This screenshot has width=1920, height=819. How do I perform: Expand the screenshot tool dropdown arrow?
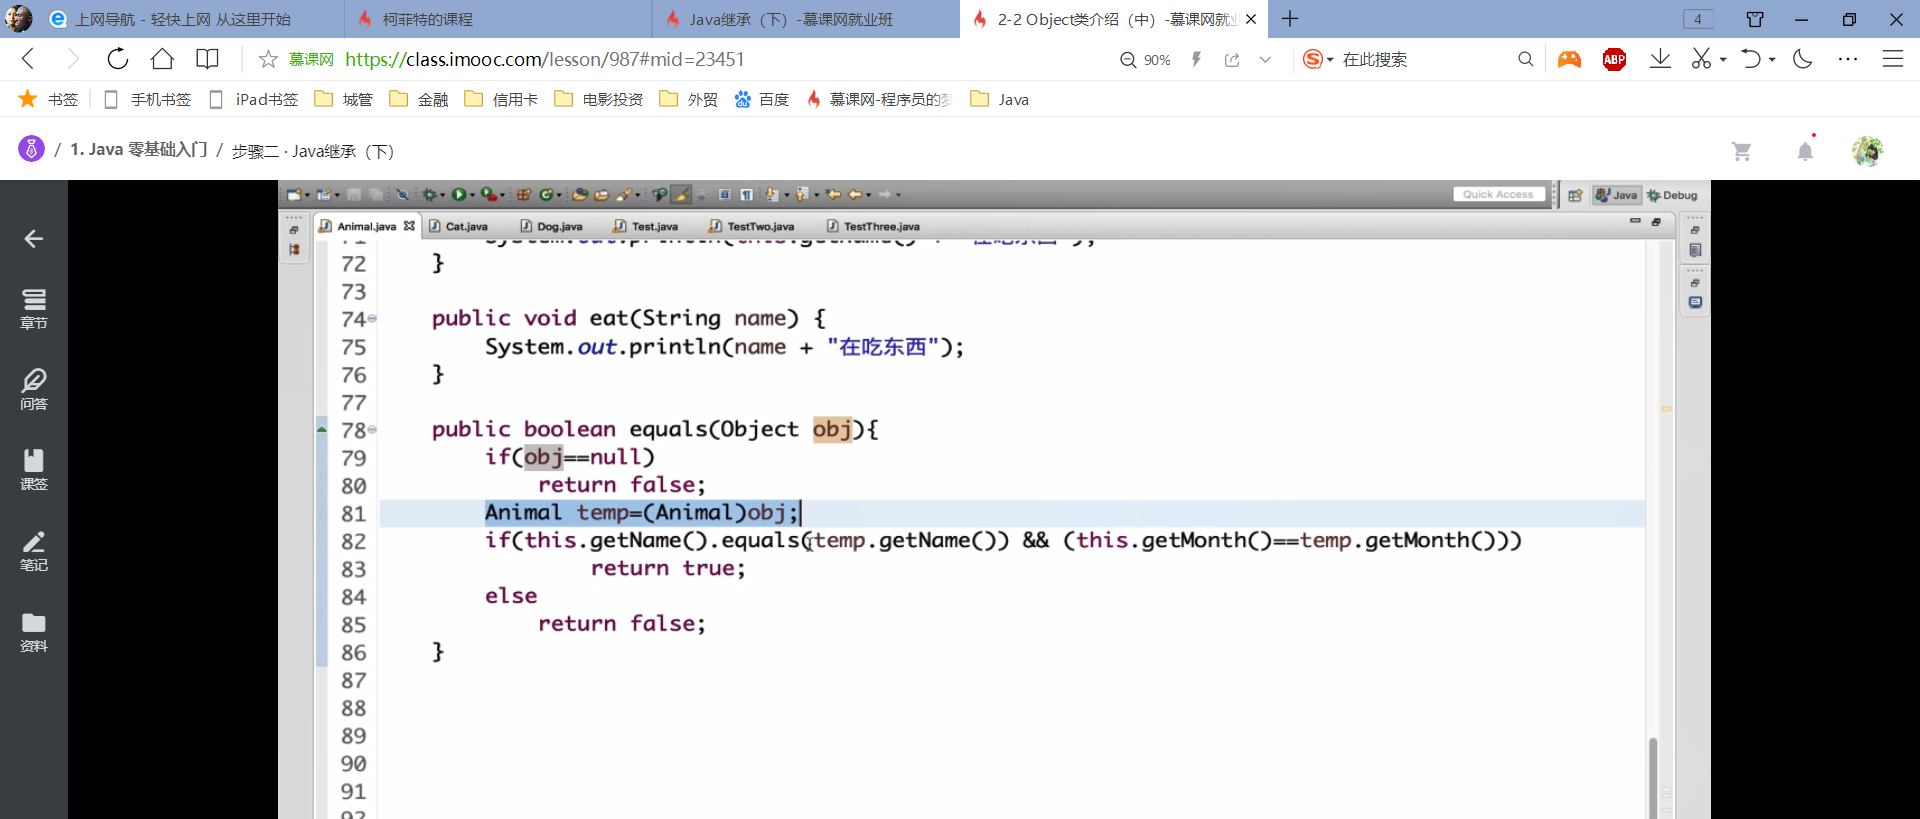1723,60
